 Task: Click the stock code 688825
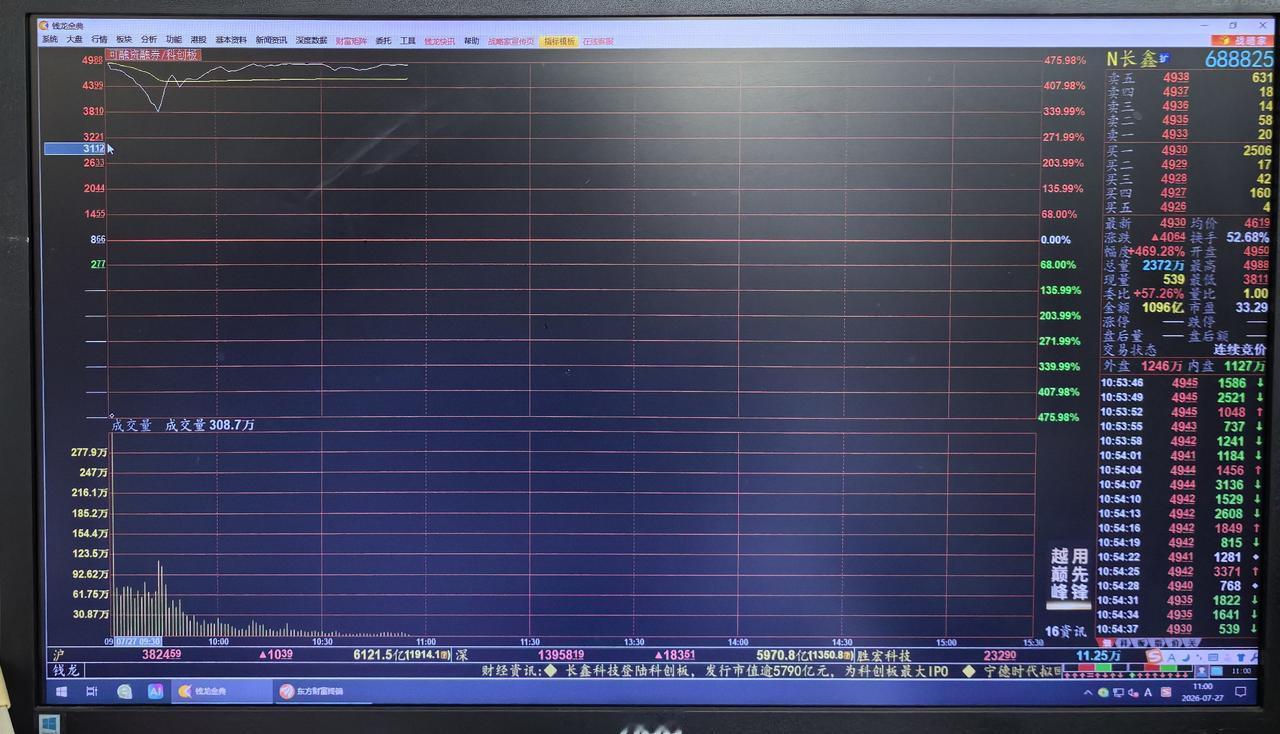[x=1238, y=60]
